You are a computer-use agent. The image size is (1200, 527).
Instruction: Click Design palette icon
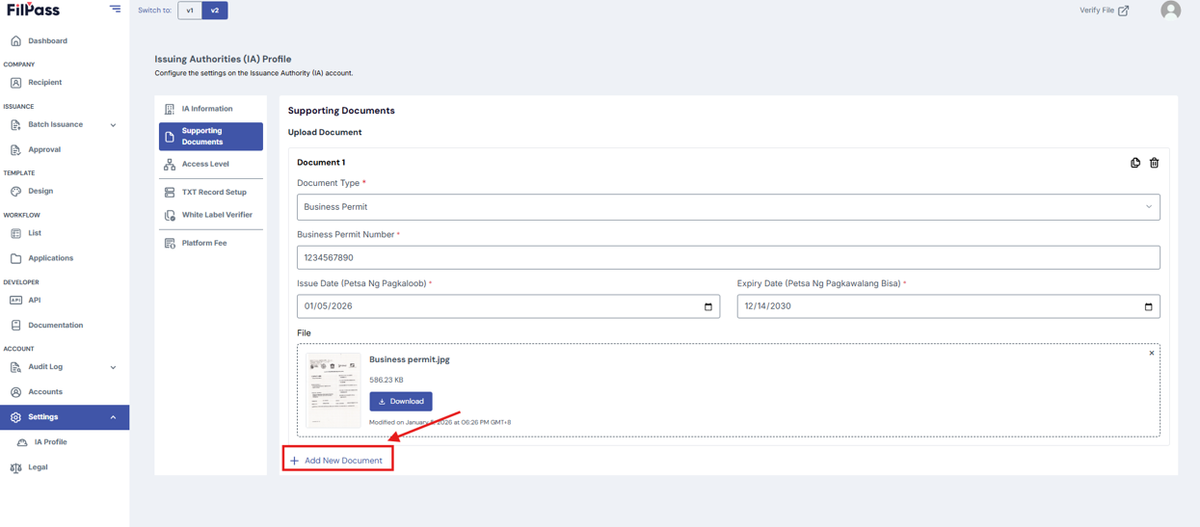(16, 191)
